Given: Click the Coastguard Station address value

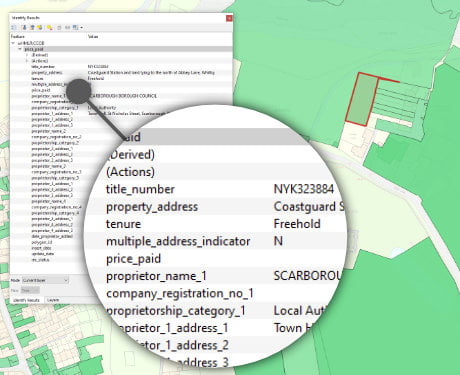Looking at the screenshot, I should (x=151, y=72).
